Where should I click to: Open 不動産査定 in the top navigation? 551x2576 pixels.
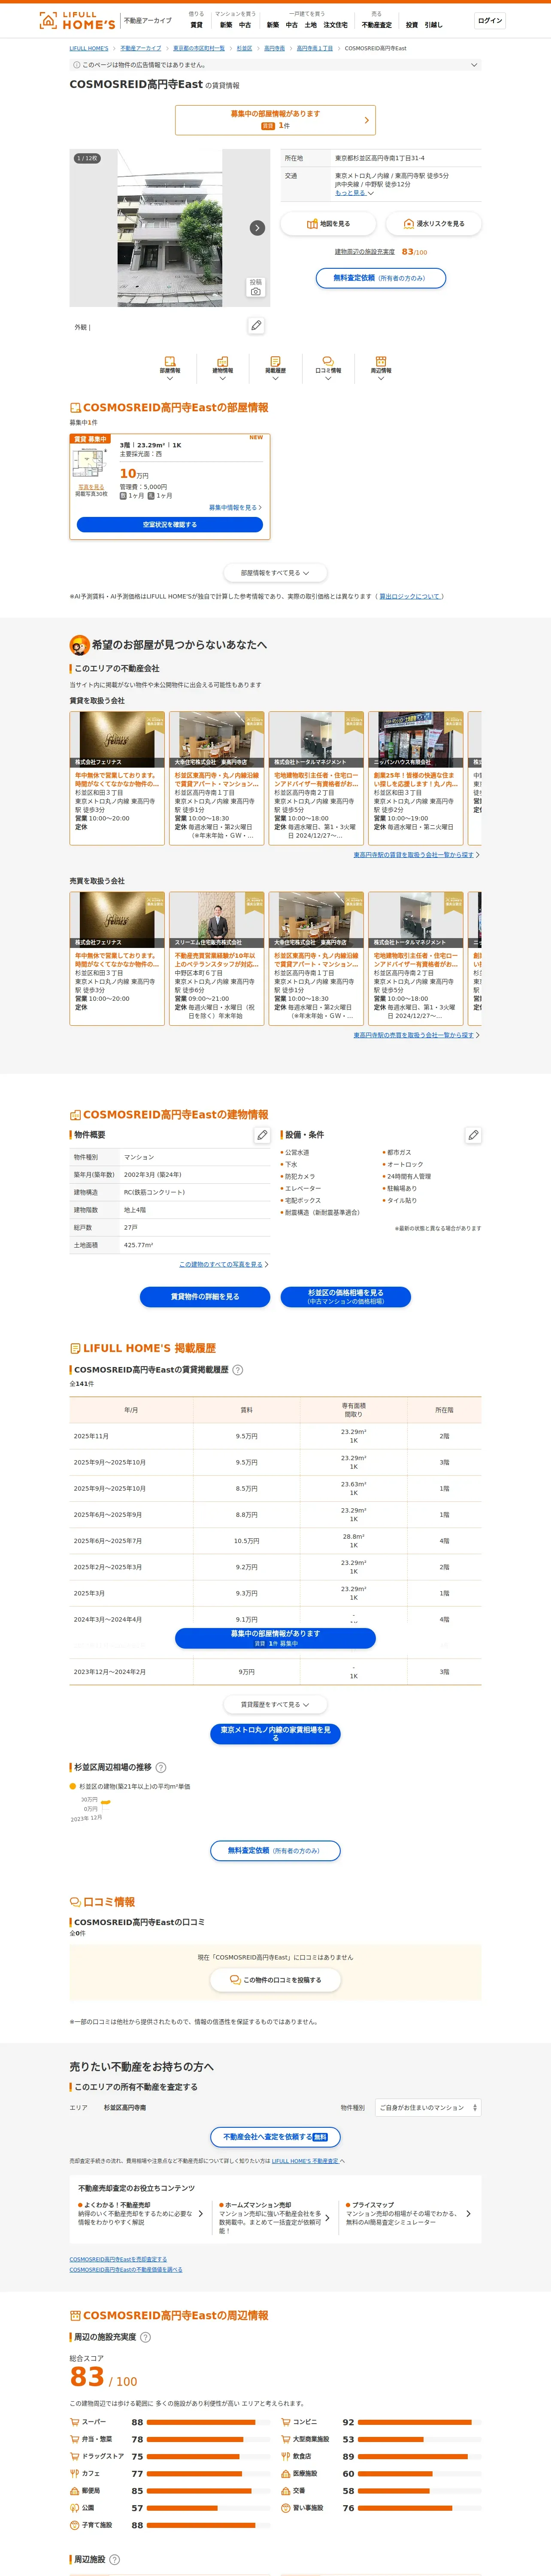tap(377, 25)
